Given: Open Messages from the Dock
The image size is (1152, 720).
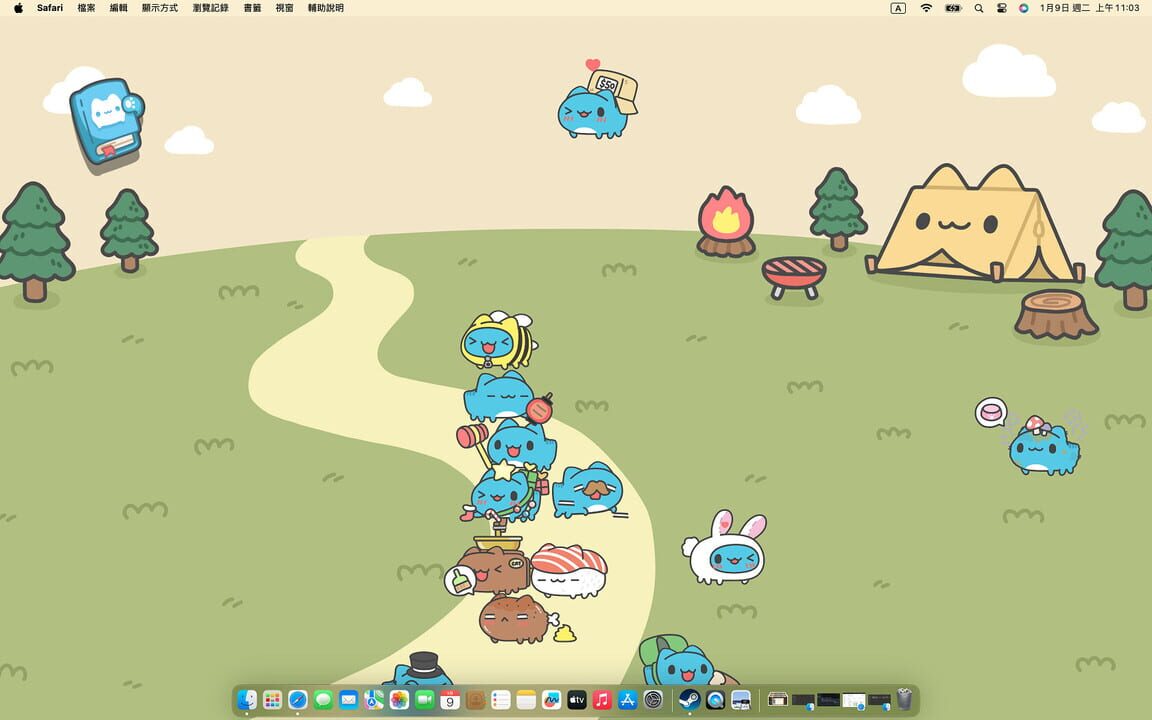Looking at the screenshot, I should pyautogui.click(x=322, y=700).
